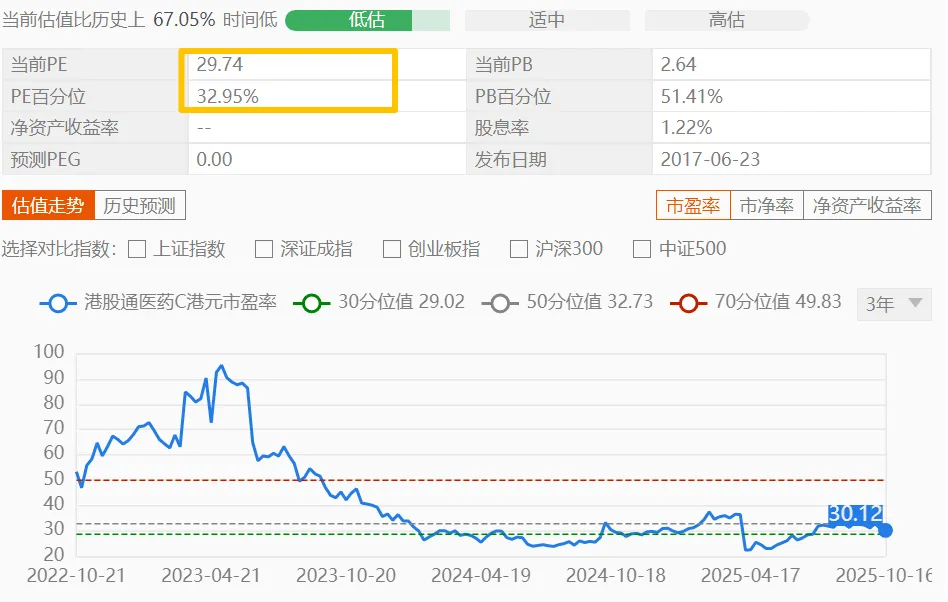948x602 pixels.
Task: Enable 沪深300 index comparison
Action: [519, 249]
